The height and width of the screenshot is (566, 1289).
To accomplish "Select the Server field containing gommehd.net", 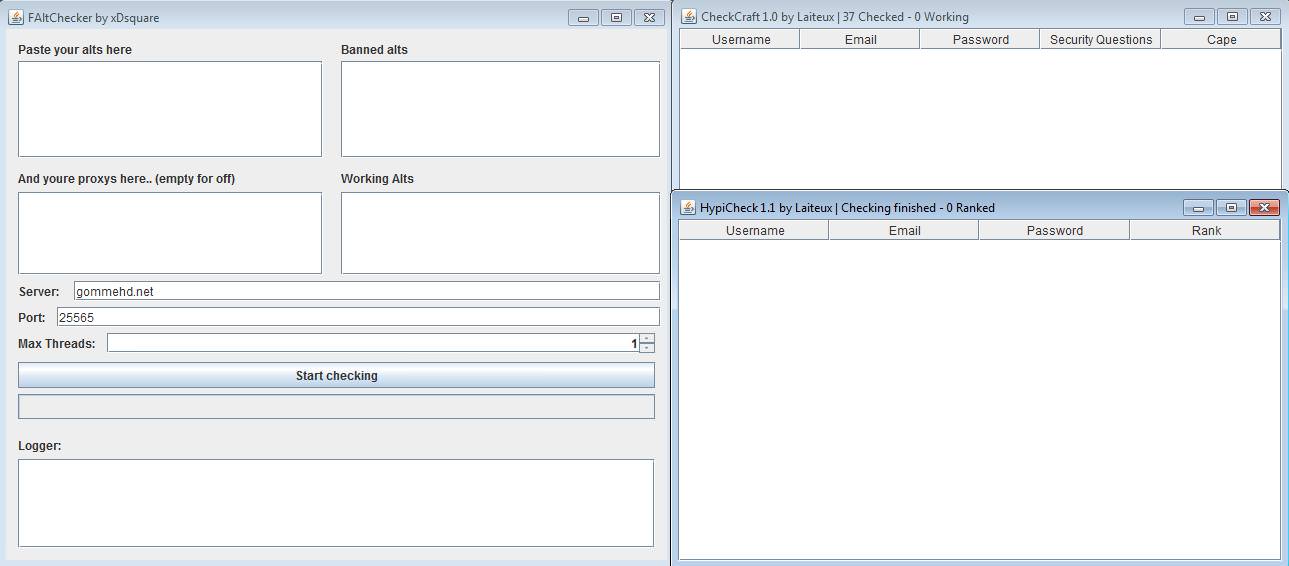I will [367, 291].
